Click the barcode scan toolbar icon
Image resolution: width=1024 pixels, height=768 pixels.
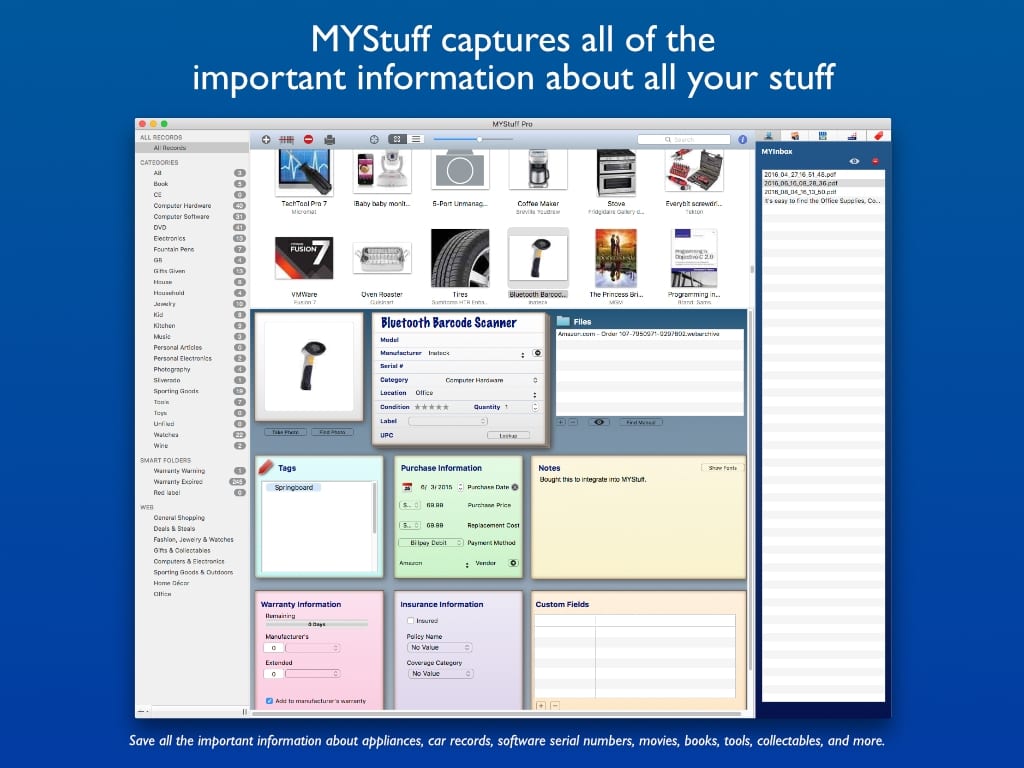[287, 139]
